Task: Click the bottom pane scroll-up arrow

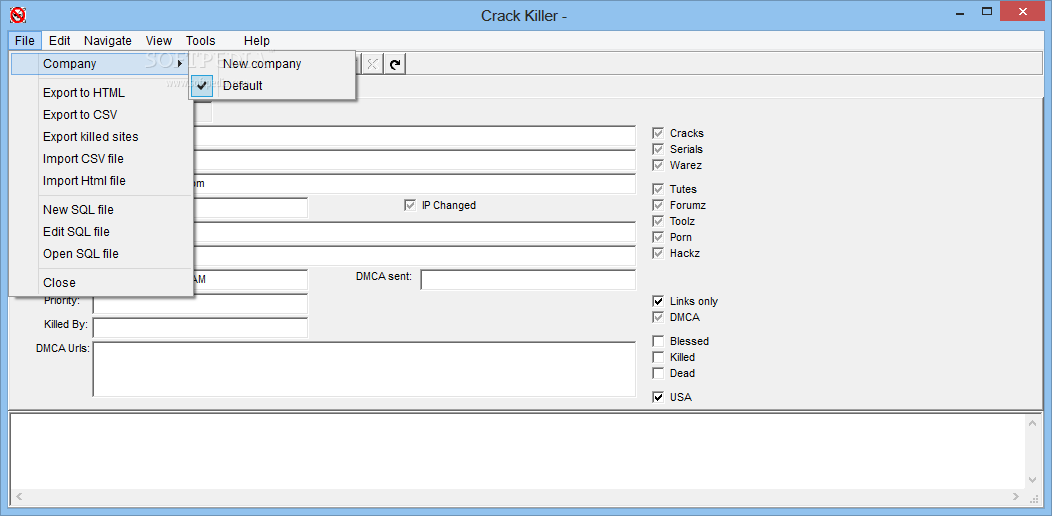Action: pyautogui.click(x=1033, y=423)
